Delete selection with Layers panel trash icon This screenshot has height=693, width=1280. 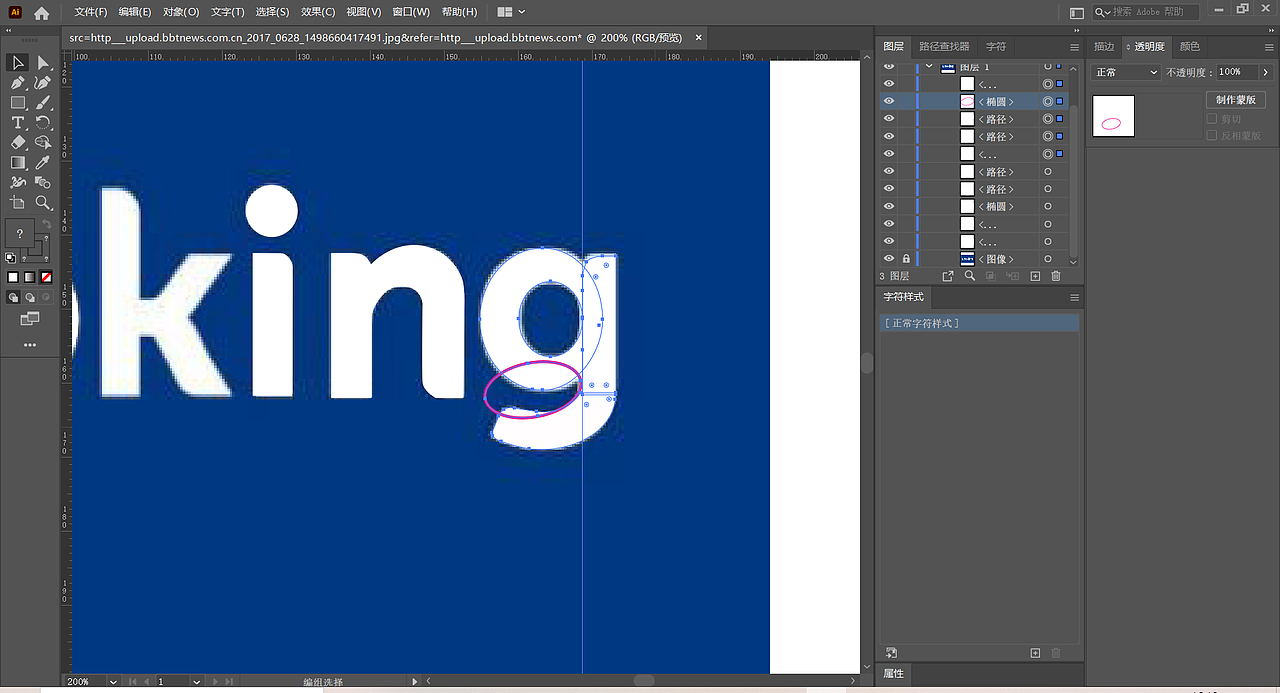coord(1055,276)
